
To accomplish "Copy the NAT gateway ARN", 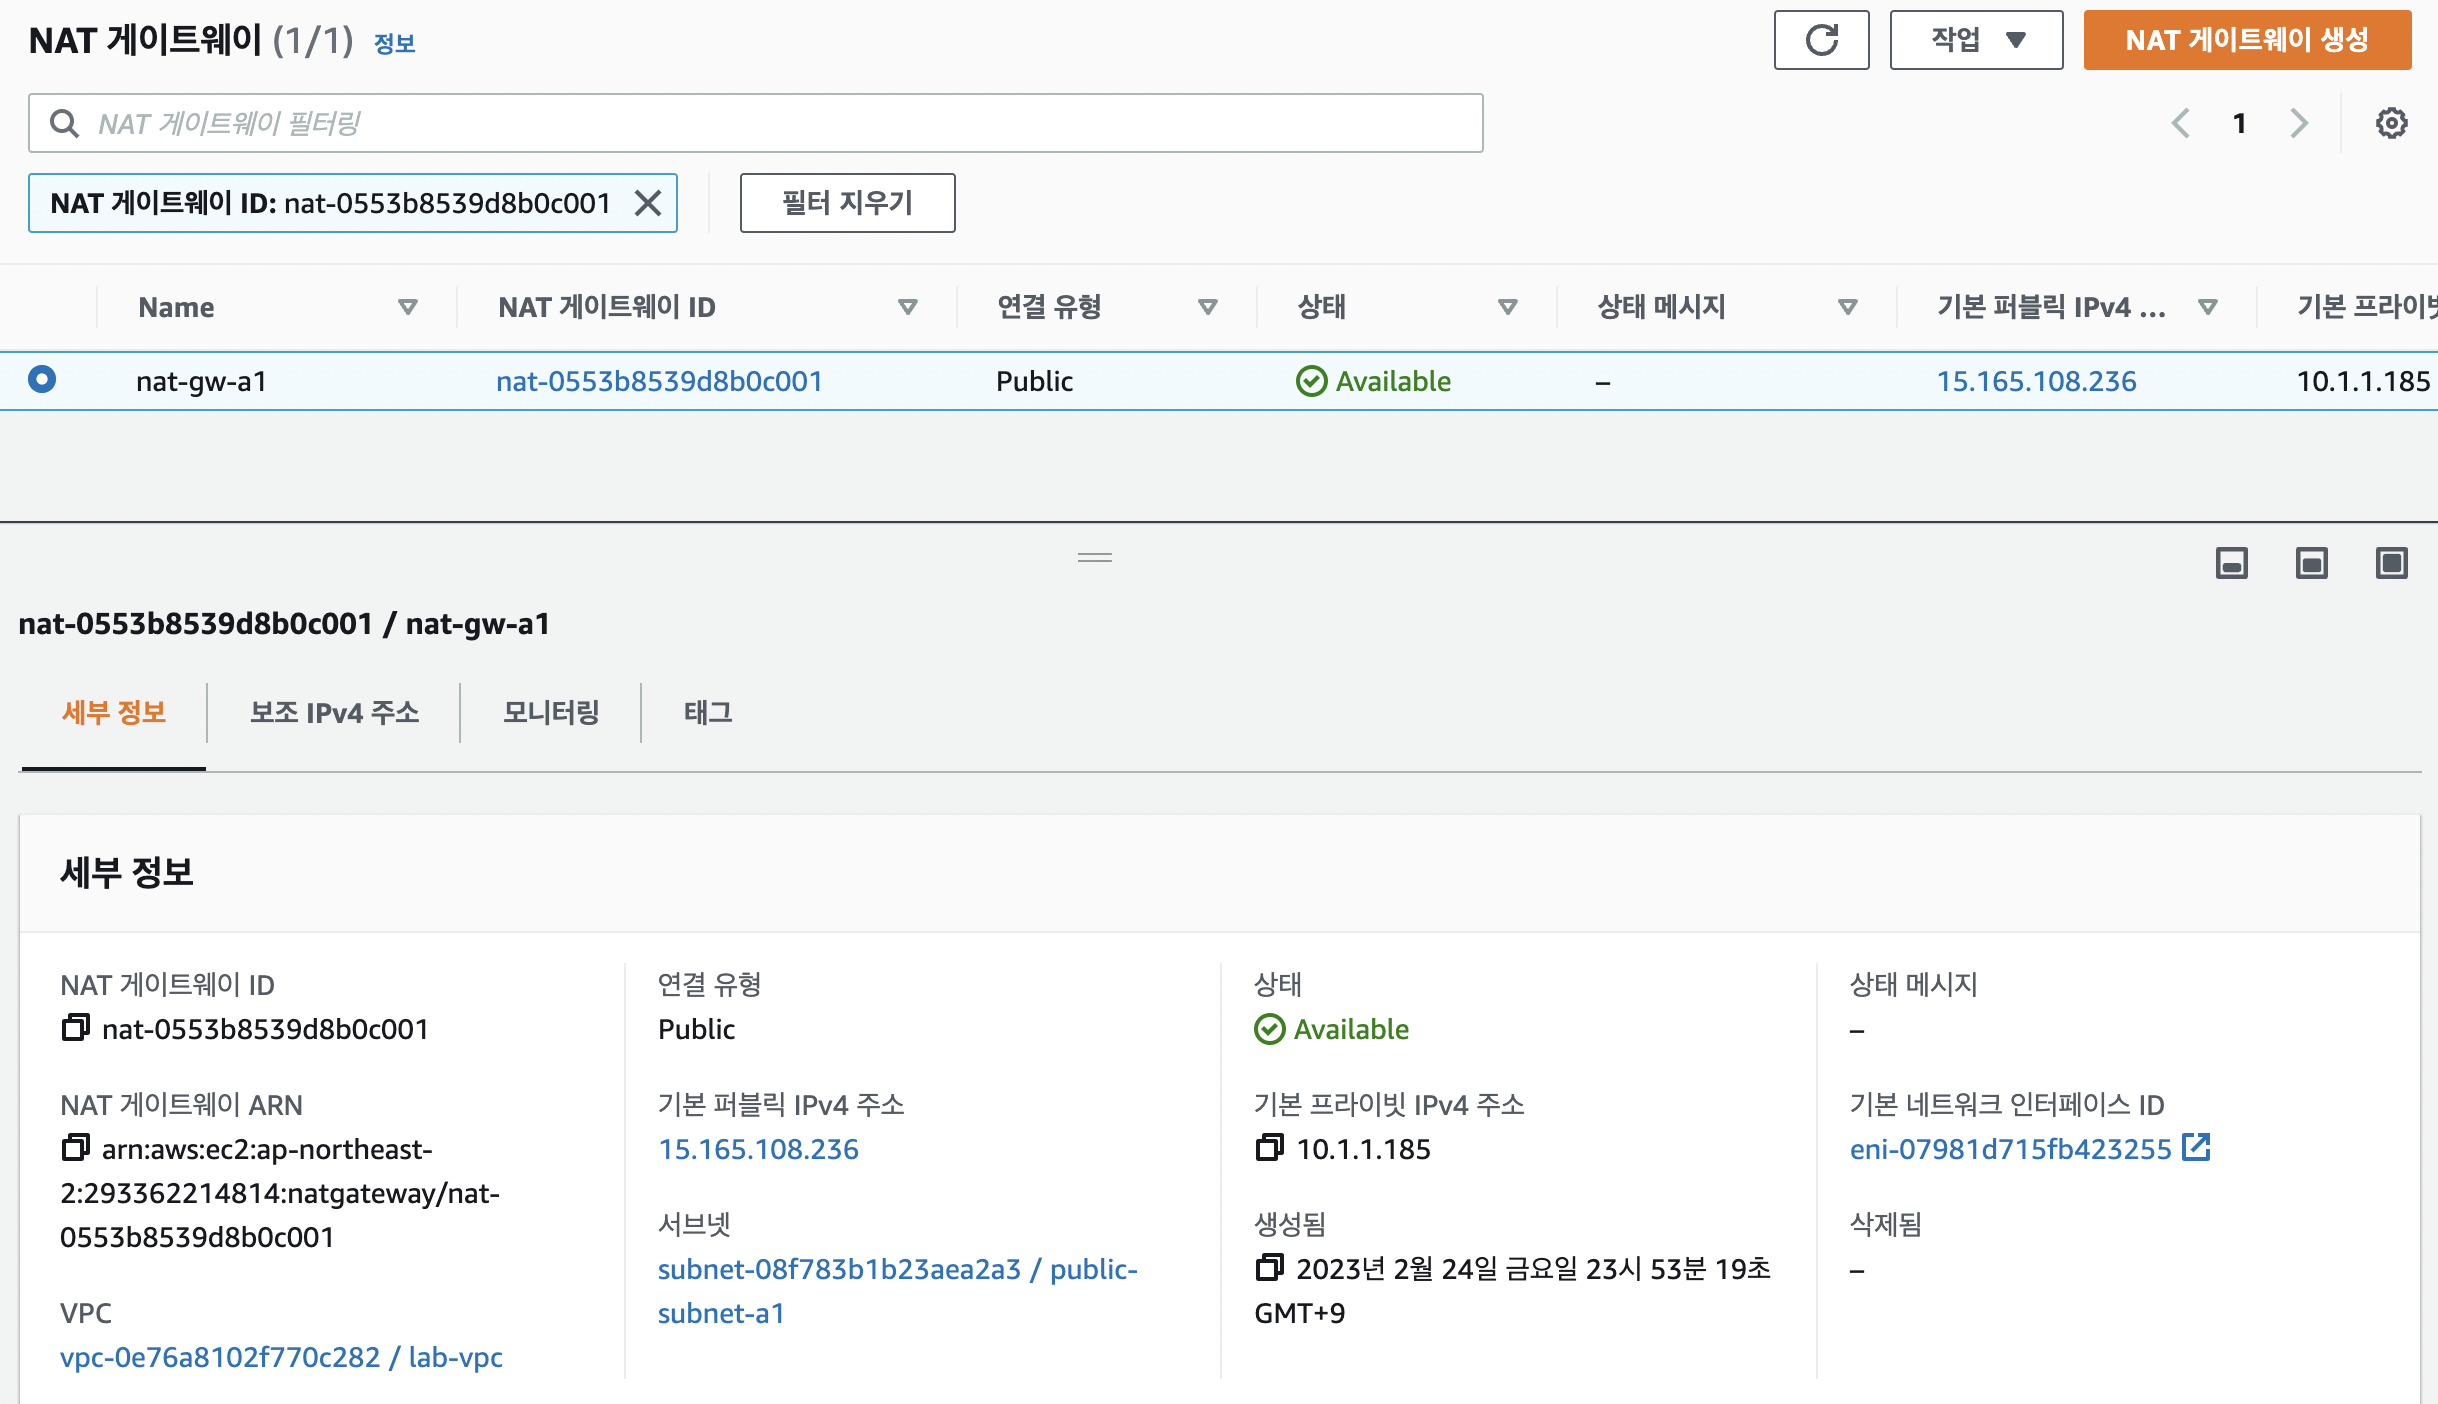I will tap(75, 1148).
